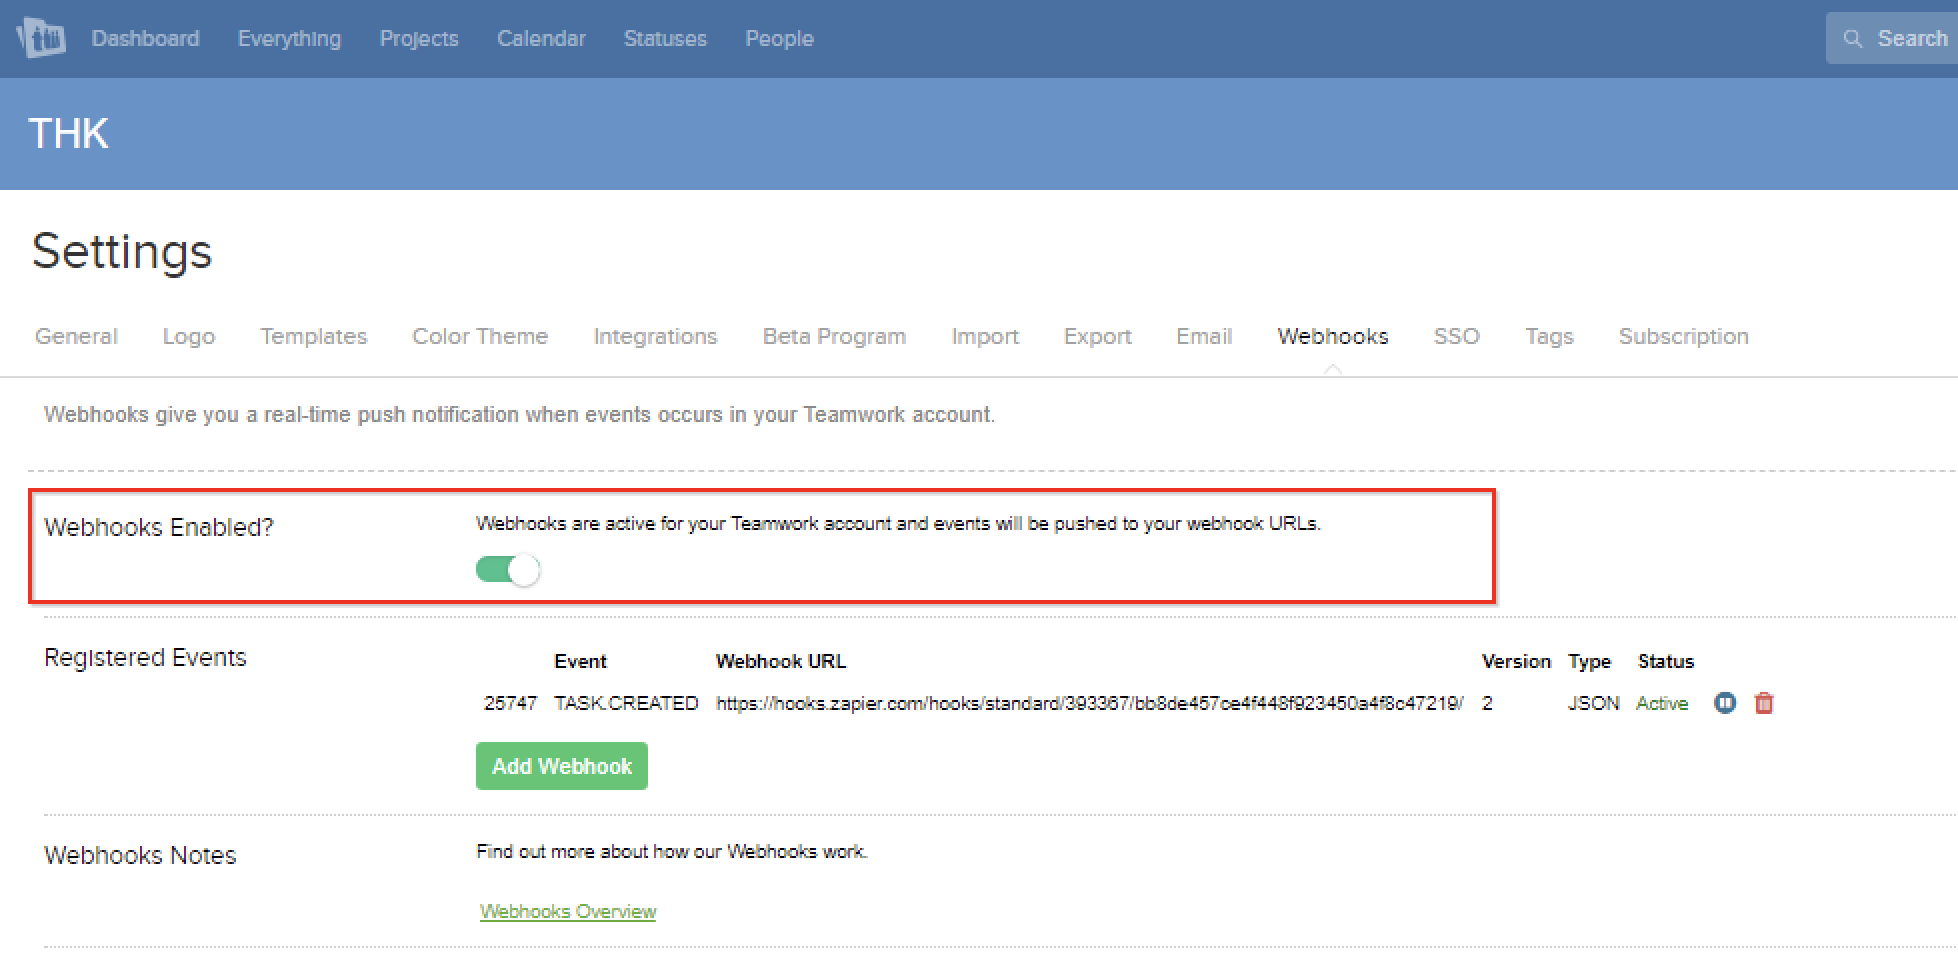Open the Calendar section
Image resolution: width=1958 pixels, height=966 pixels.
(x=541, y=39)
